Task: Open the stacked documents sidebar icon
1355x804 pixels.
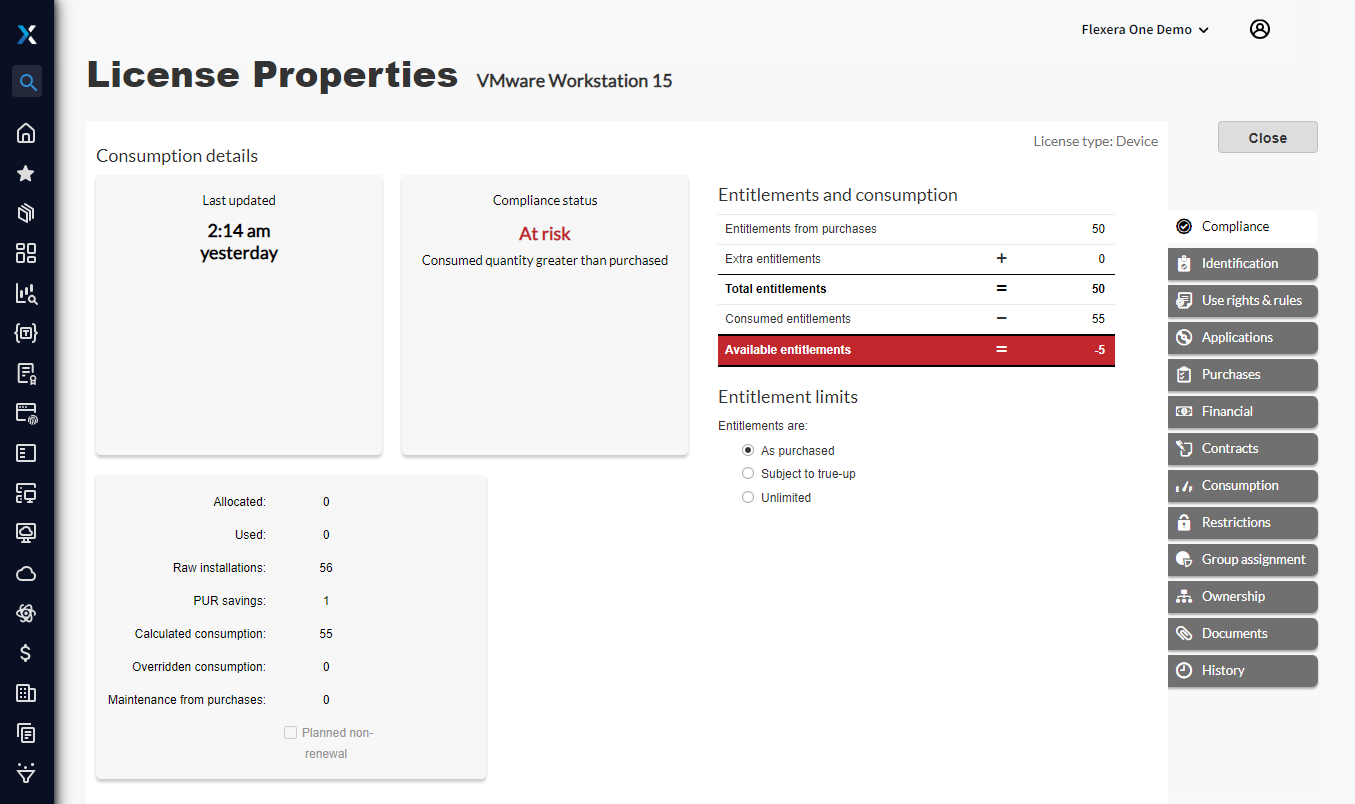Action: click(x=27, y=733)
